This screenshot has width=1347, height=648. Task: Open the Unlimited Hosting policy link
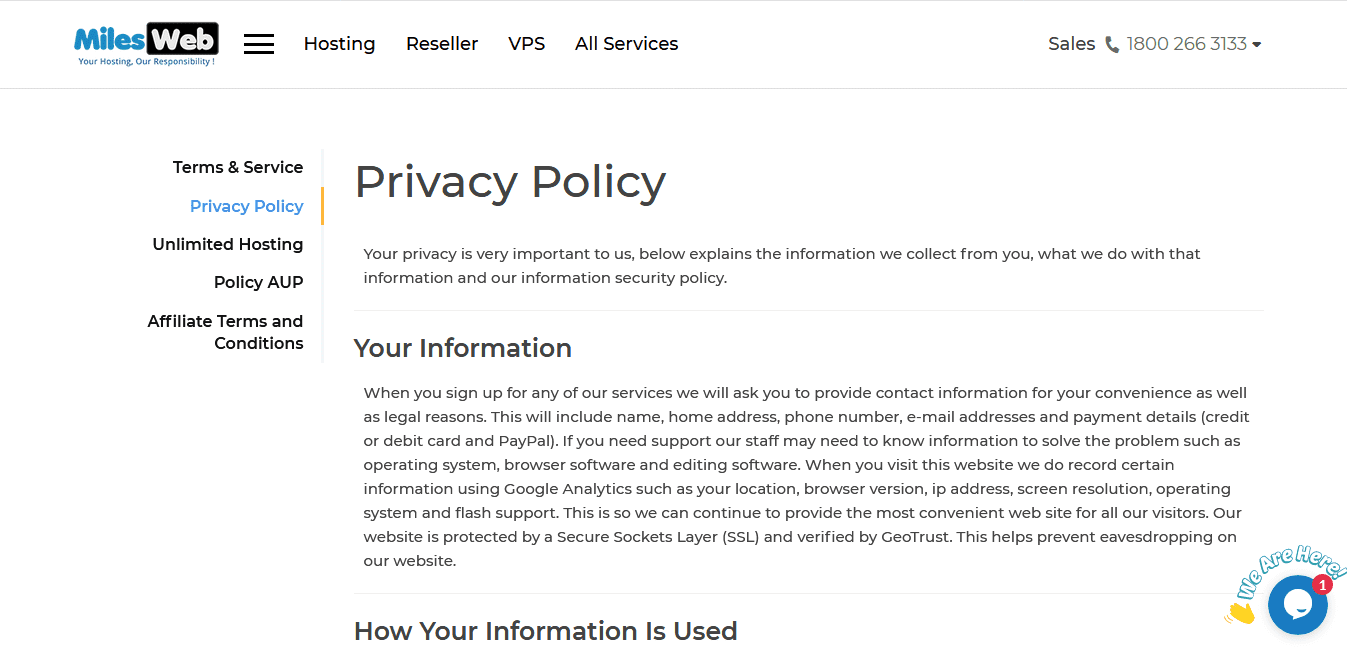pyautogui.click(x=228, y=244)
